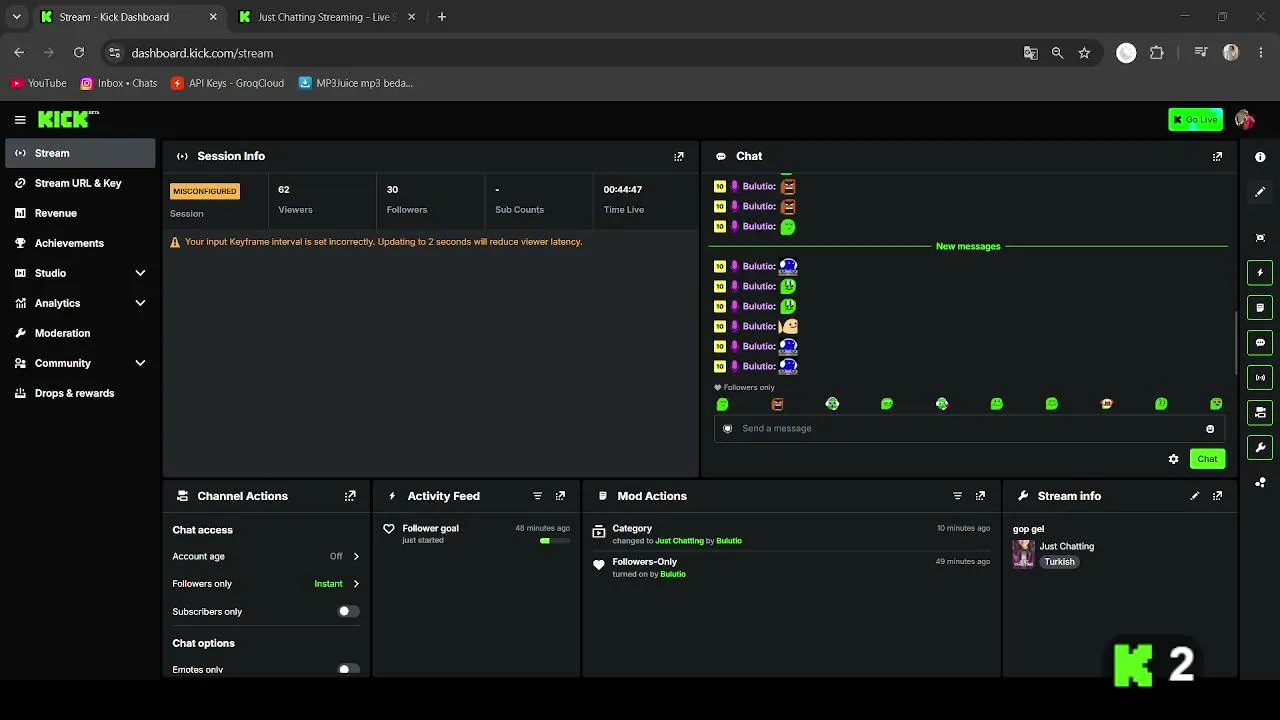Open the API Keys - GroqCloud bookmark
This screenshot has width=1280, height=720.
[227, 83]
